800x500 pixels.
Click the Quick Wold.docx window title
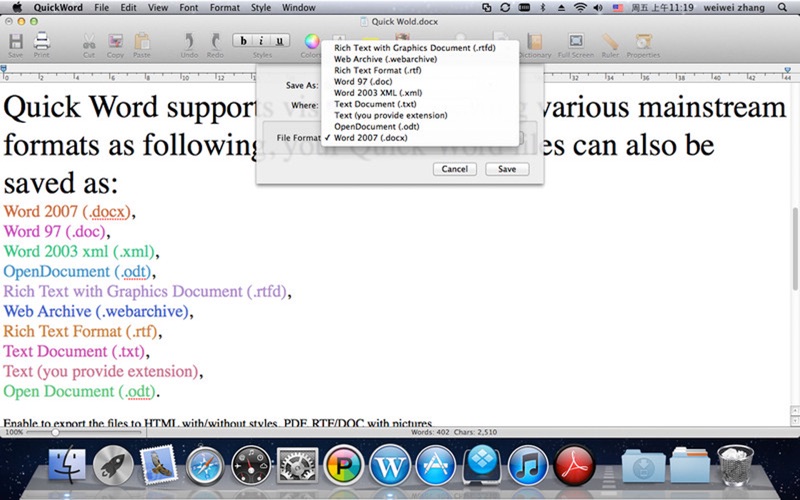(404, 21)
